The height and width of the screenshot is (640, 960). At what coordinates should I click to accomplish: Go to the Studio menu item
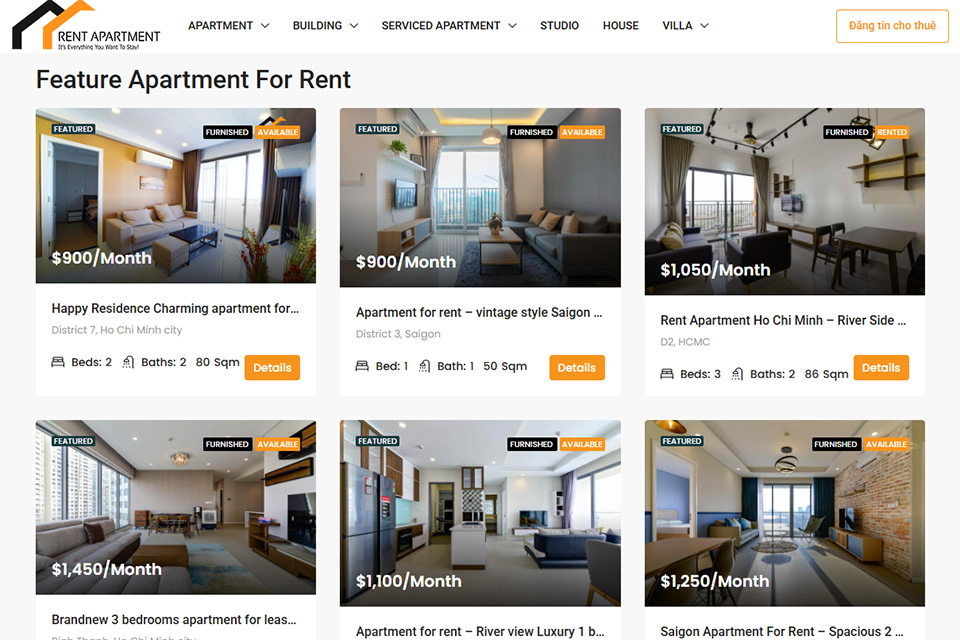(x=559, y=26)
